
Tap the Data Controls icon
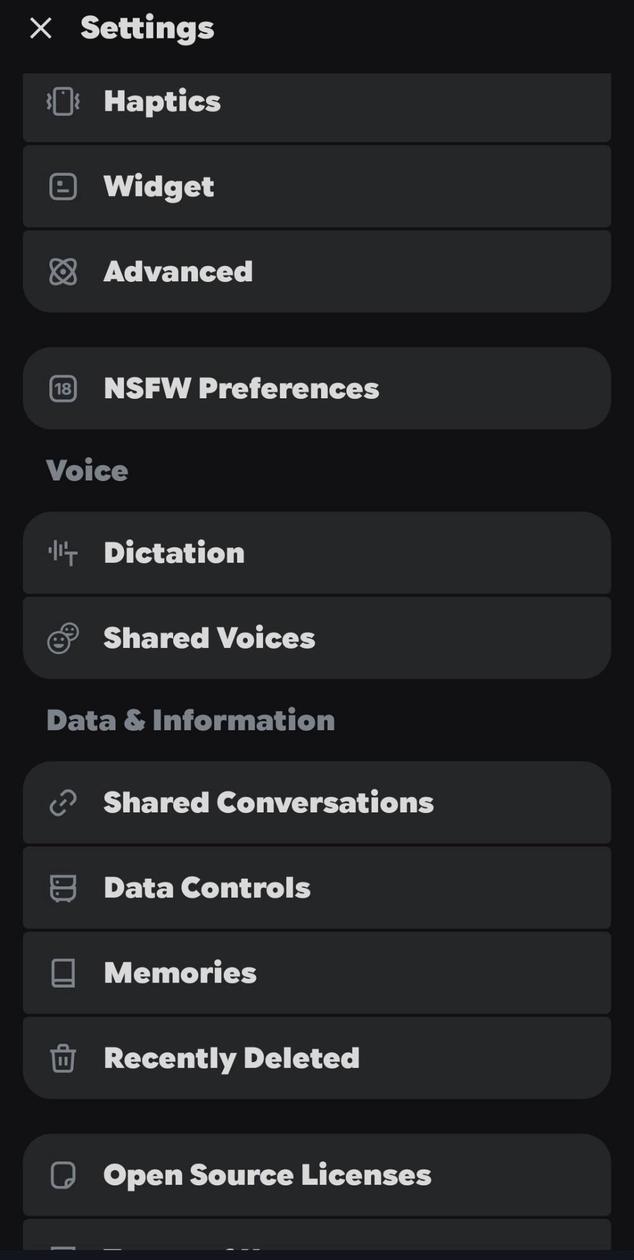(x=63, y=888)
